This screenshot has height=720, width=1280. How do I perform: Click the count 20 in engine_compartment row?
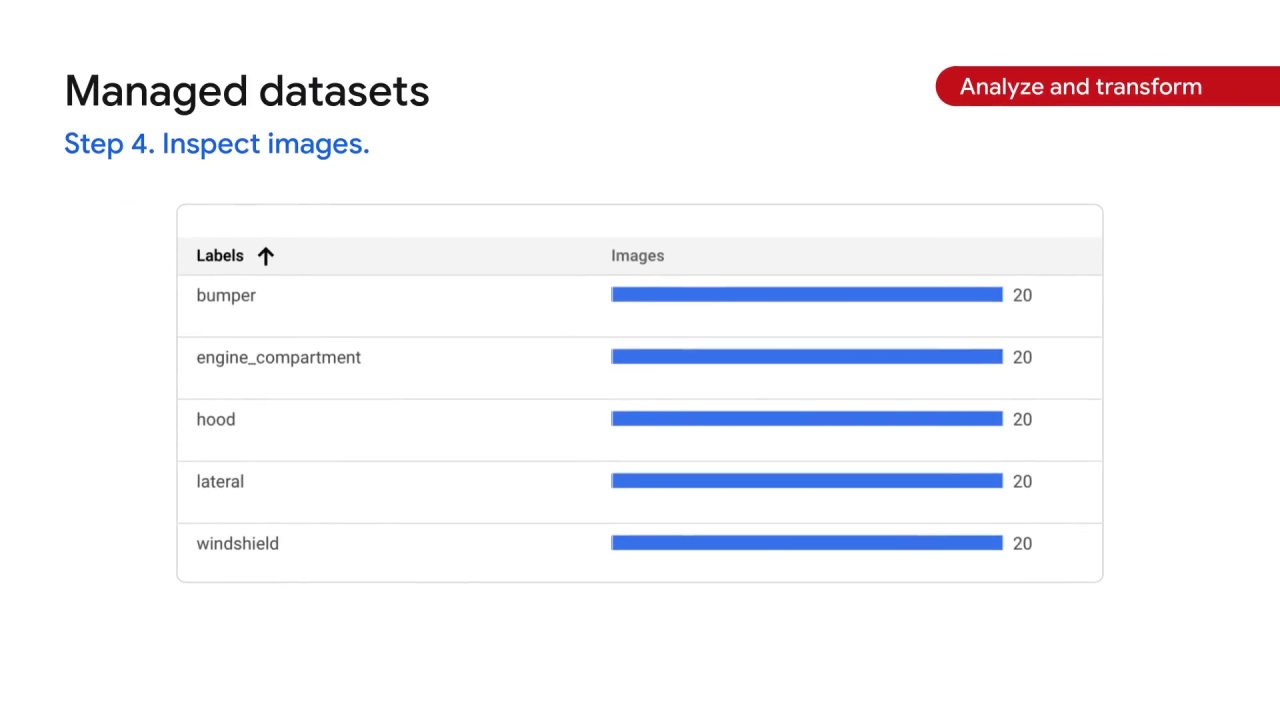click(x=1022, y=357)
